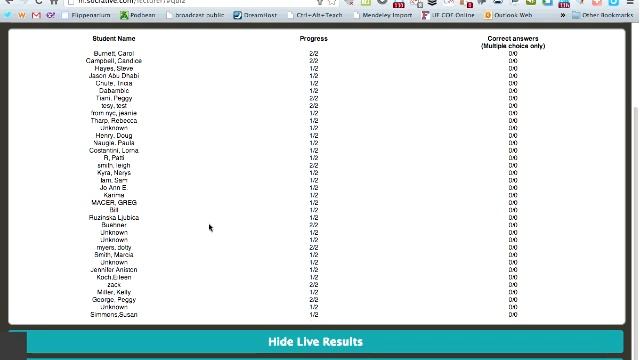Click the Correct answers column header
Viewport: 640px width, 360px height.
point(513,42)
